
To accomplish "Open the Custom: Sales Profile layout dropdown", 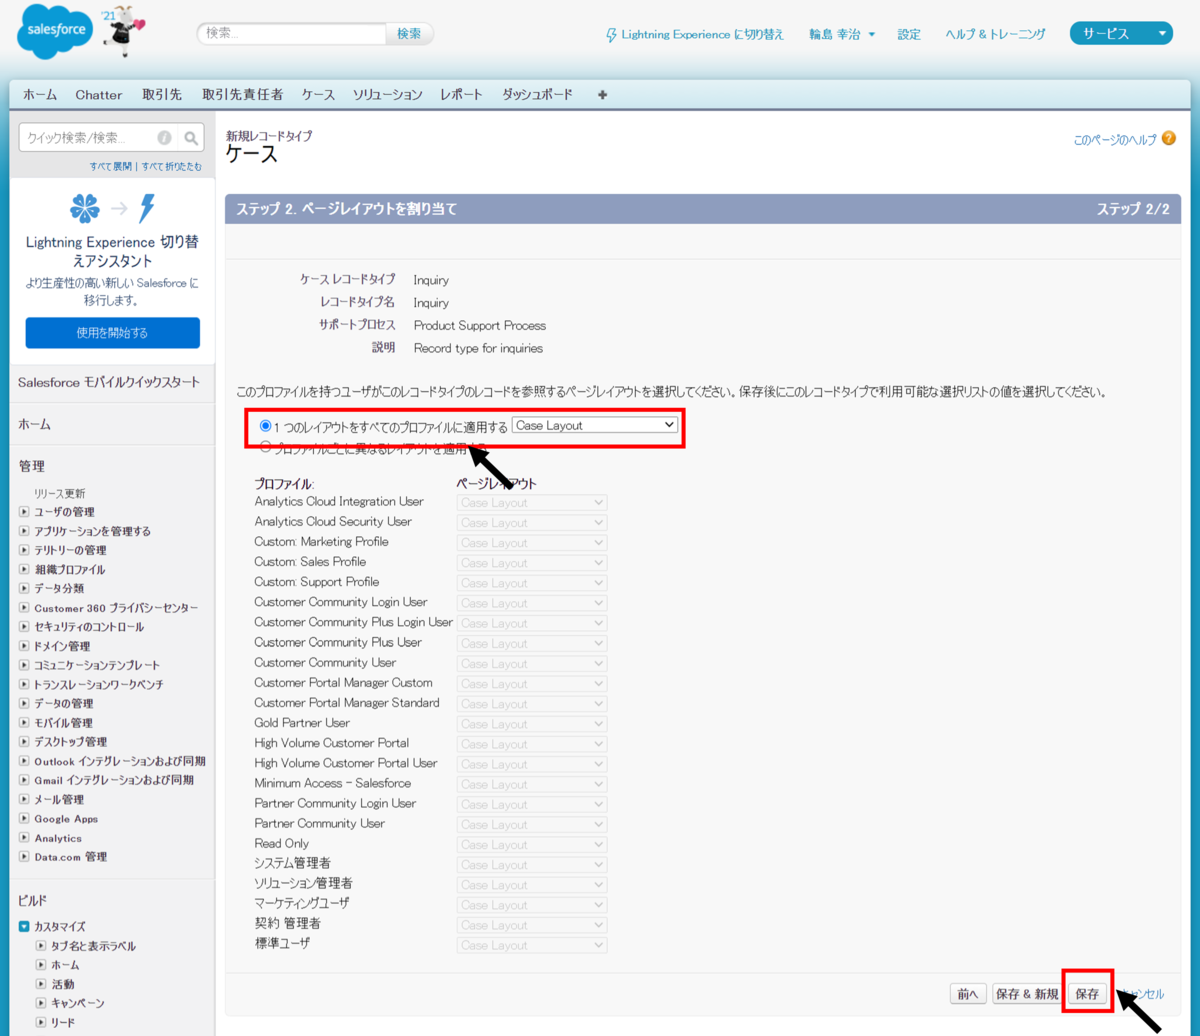I will coord(532,562).
